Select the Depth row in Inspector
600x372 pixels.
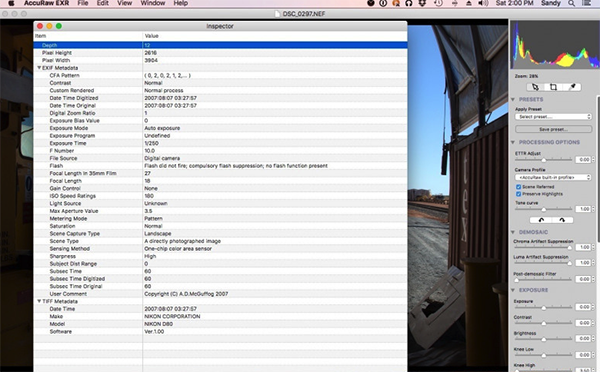point(220,45)
